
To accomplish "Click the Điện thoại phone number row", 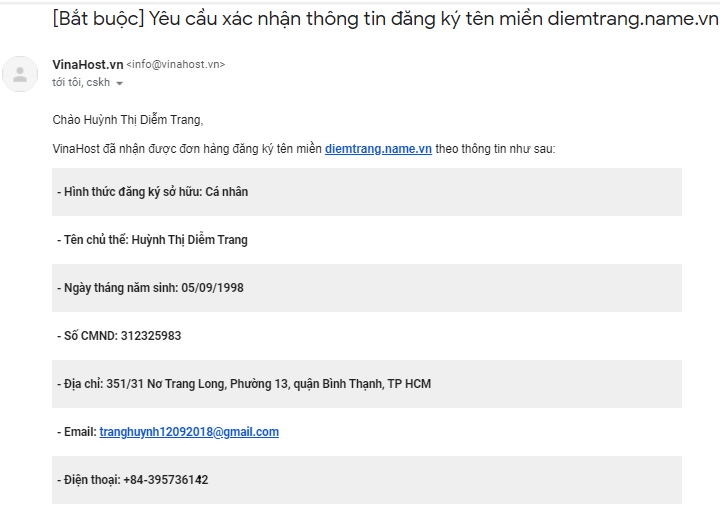I will [366, 480].
